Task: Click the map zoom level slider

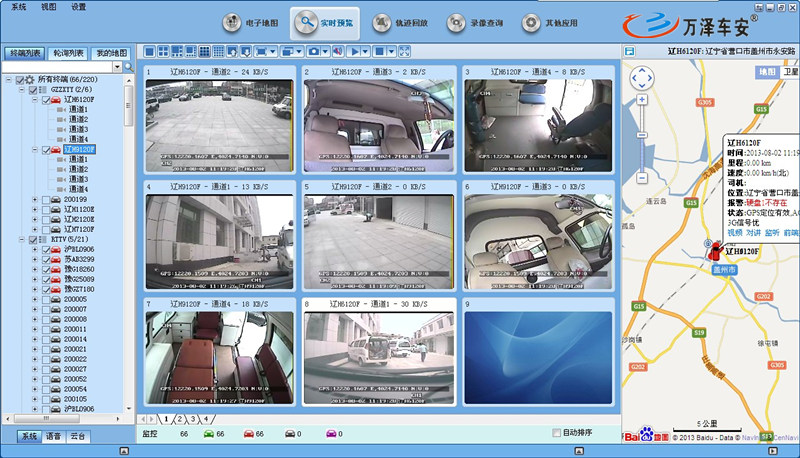Action: [x=641, y=135]
